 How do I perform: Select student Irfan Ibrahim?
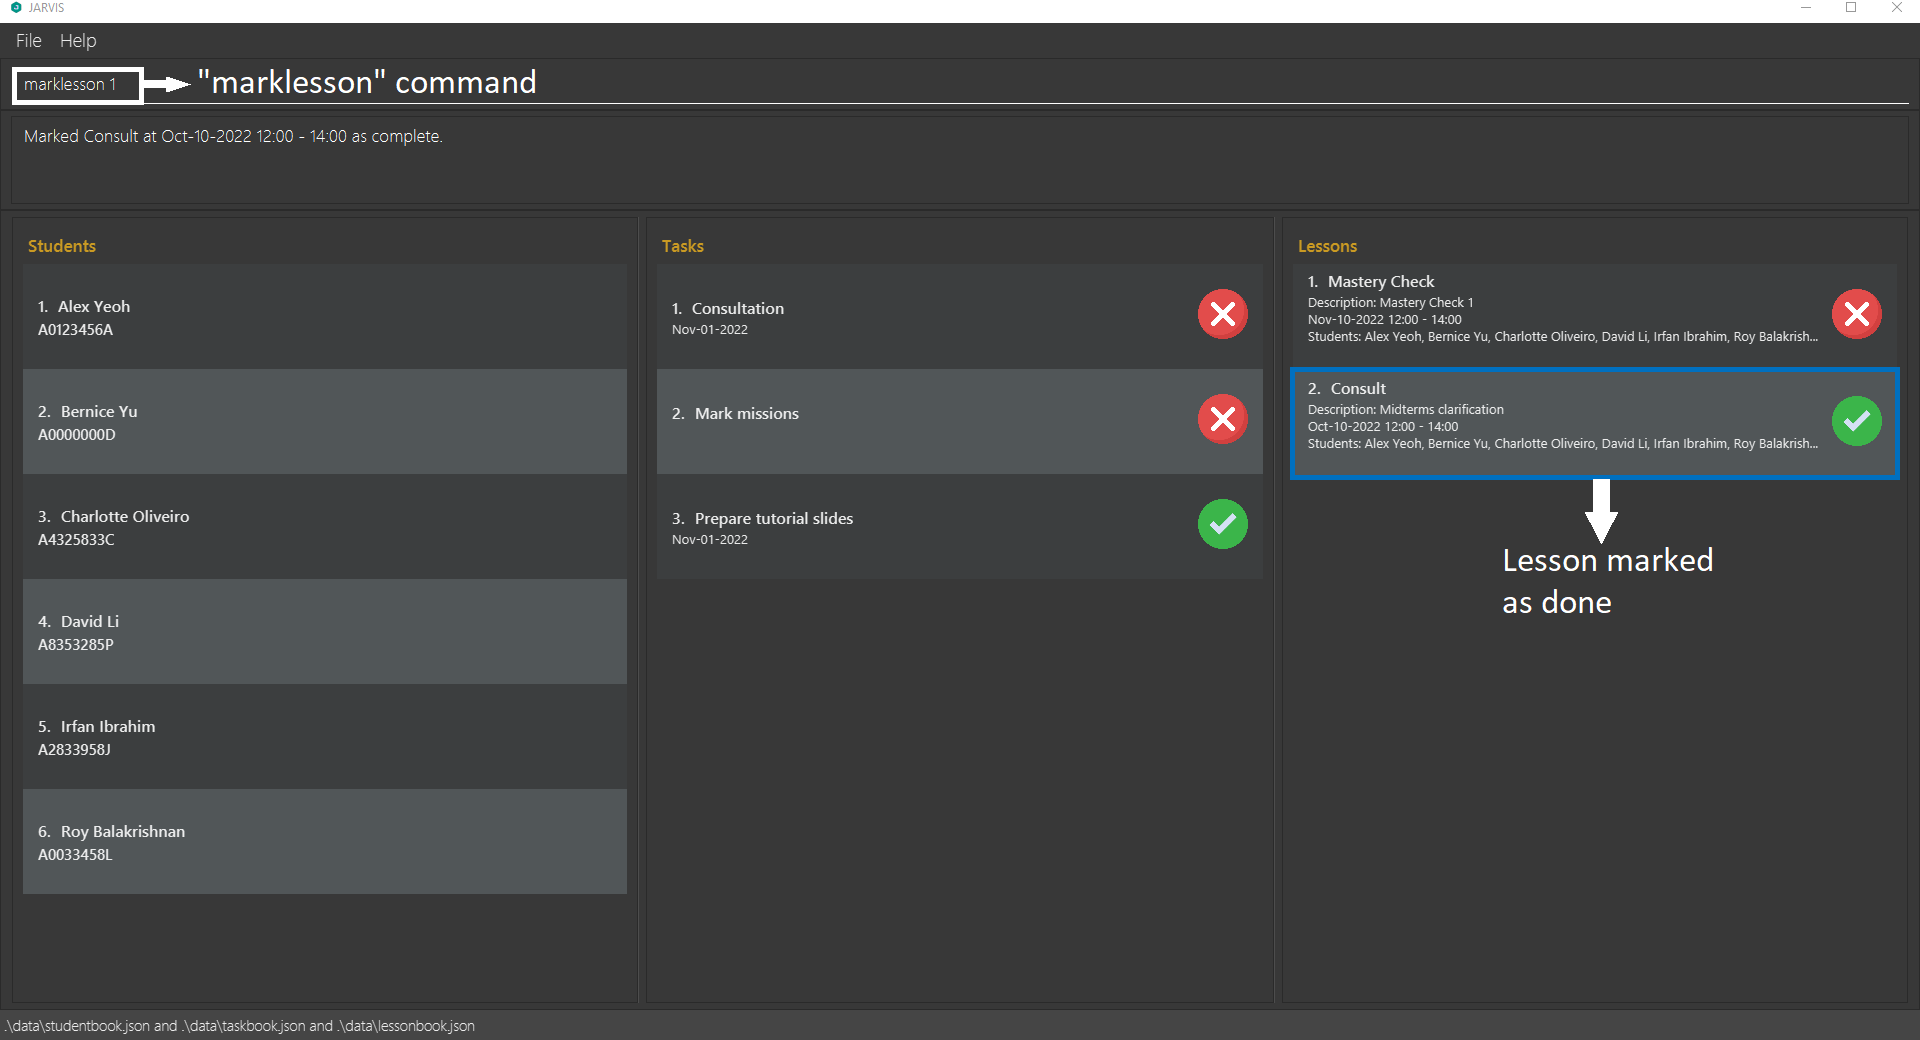[325, 737]
